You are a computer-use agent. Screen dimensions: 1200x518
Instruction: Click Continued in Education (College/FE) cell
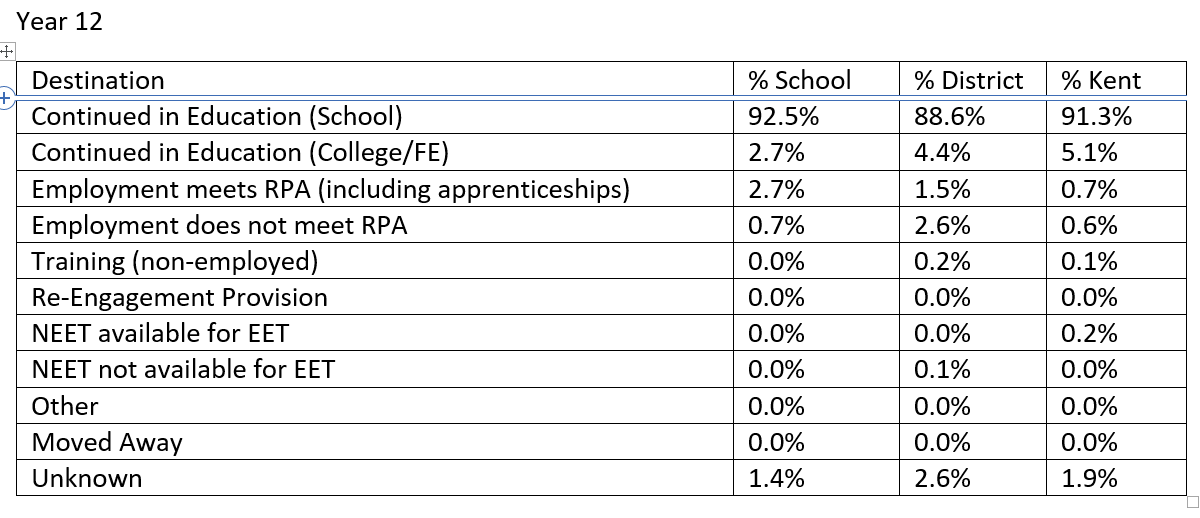click(x=375, y=153)
